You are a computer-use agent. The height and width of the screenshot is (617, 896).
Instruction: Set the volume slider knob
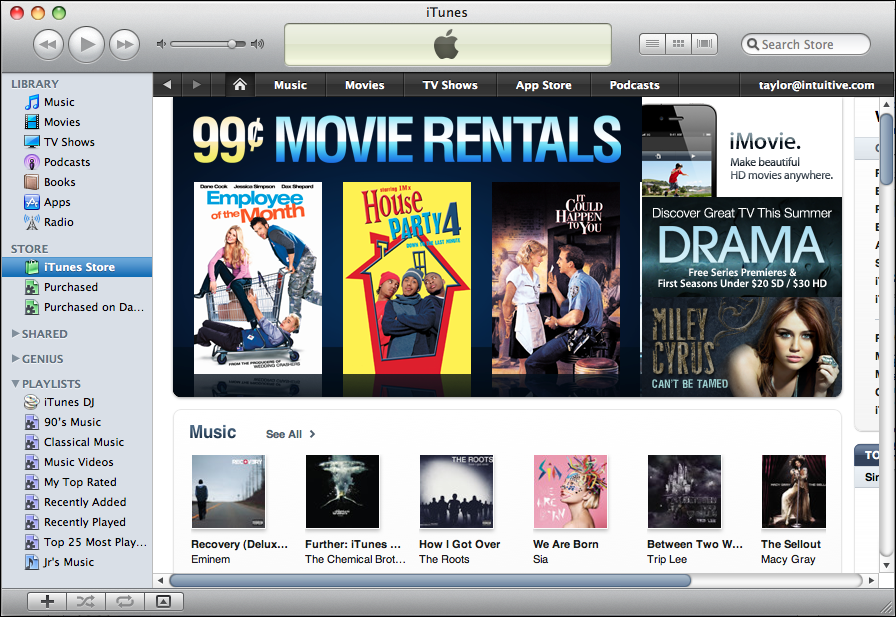tap(232, 44)
